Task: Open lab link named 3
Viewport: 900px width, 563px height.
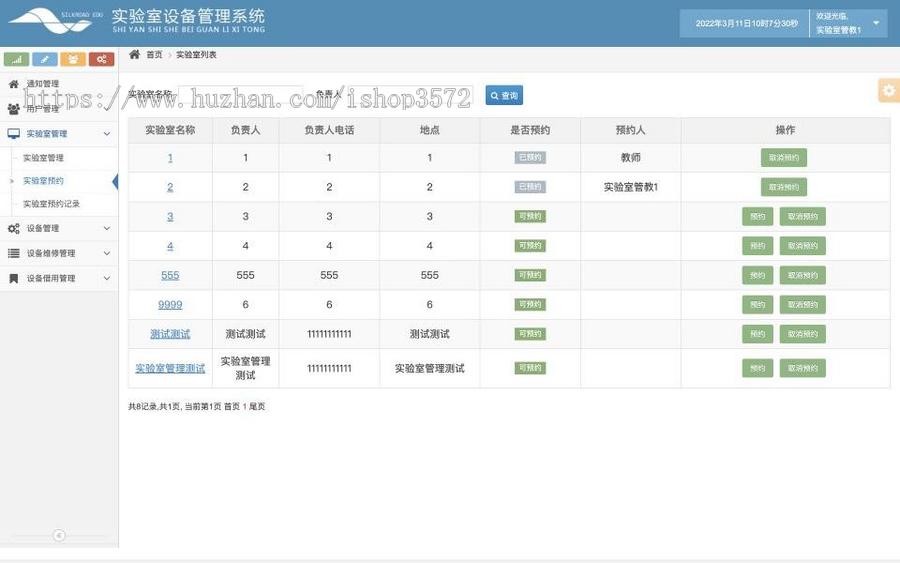Action: [x=170, y=216]
